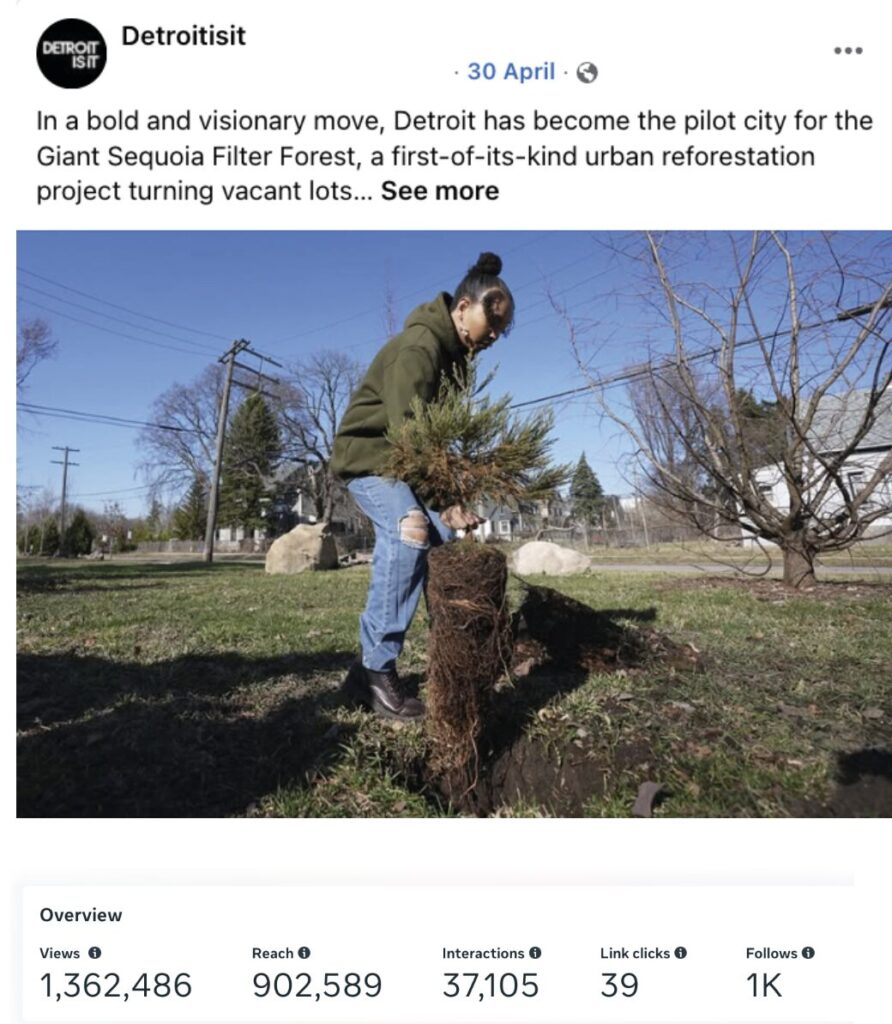Image resolution: width=892 pixels, height=1024 pixels.
Task: Click the globe public audience icon
Action: pyautogui.click(x=588, y=73)
